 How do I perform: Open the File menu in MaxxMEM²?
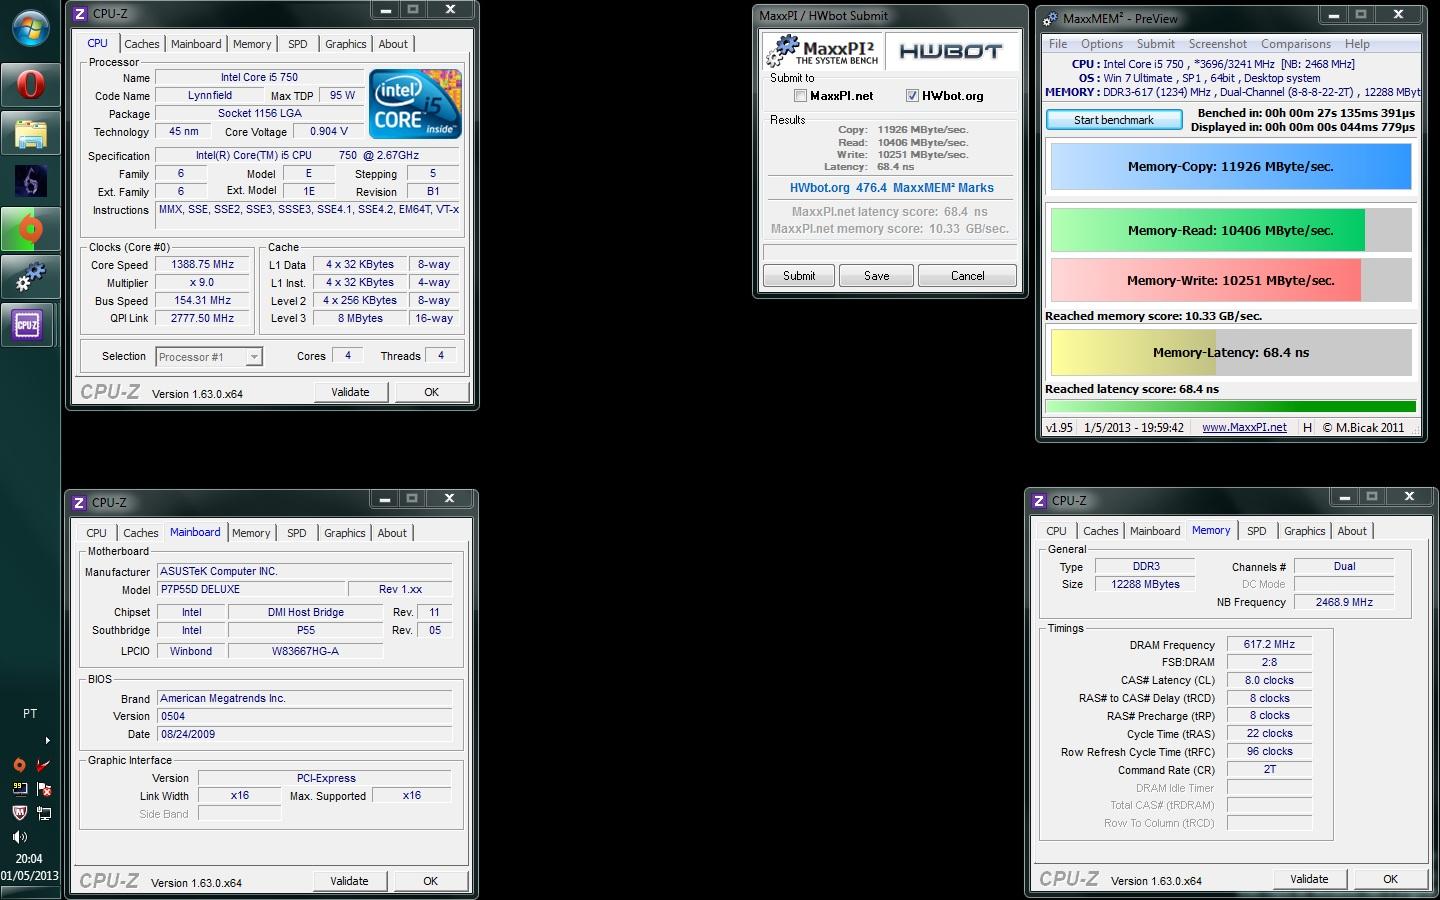(1058, 44)
